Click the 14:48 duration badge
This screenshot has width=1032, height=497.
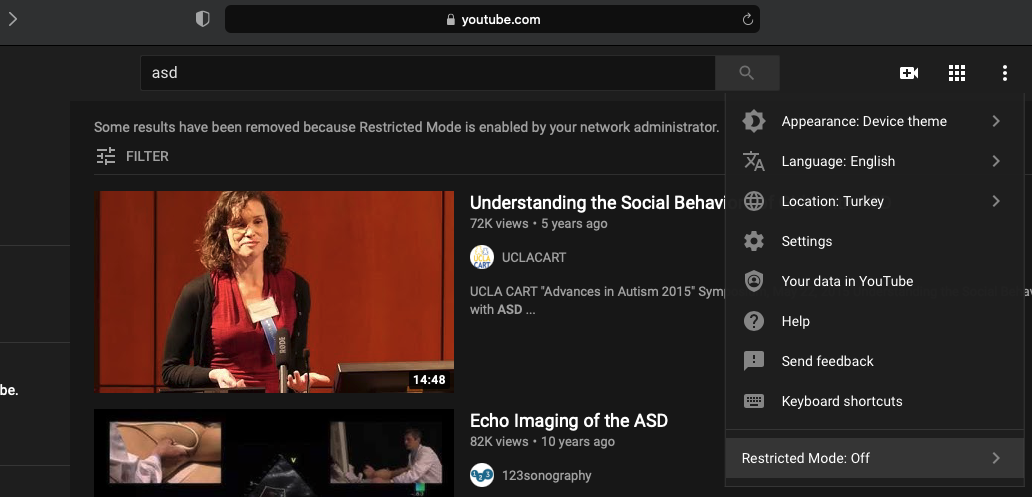point(429,380)
